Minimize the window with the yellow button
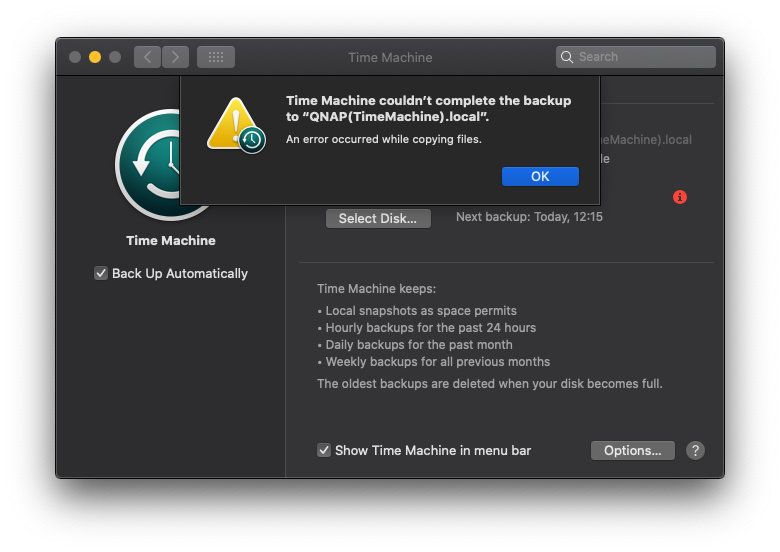 click(x=95, y=57)
